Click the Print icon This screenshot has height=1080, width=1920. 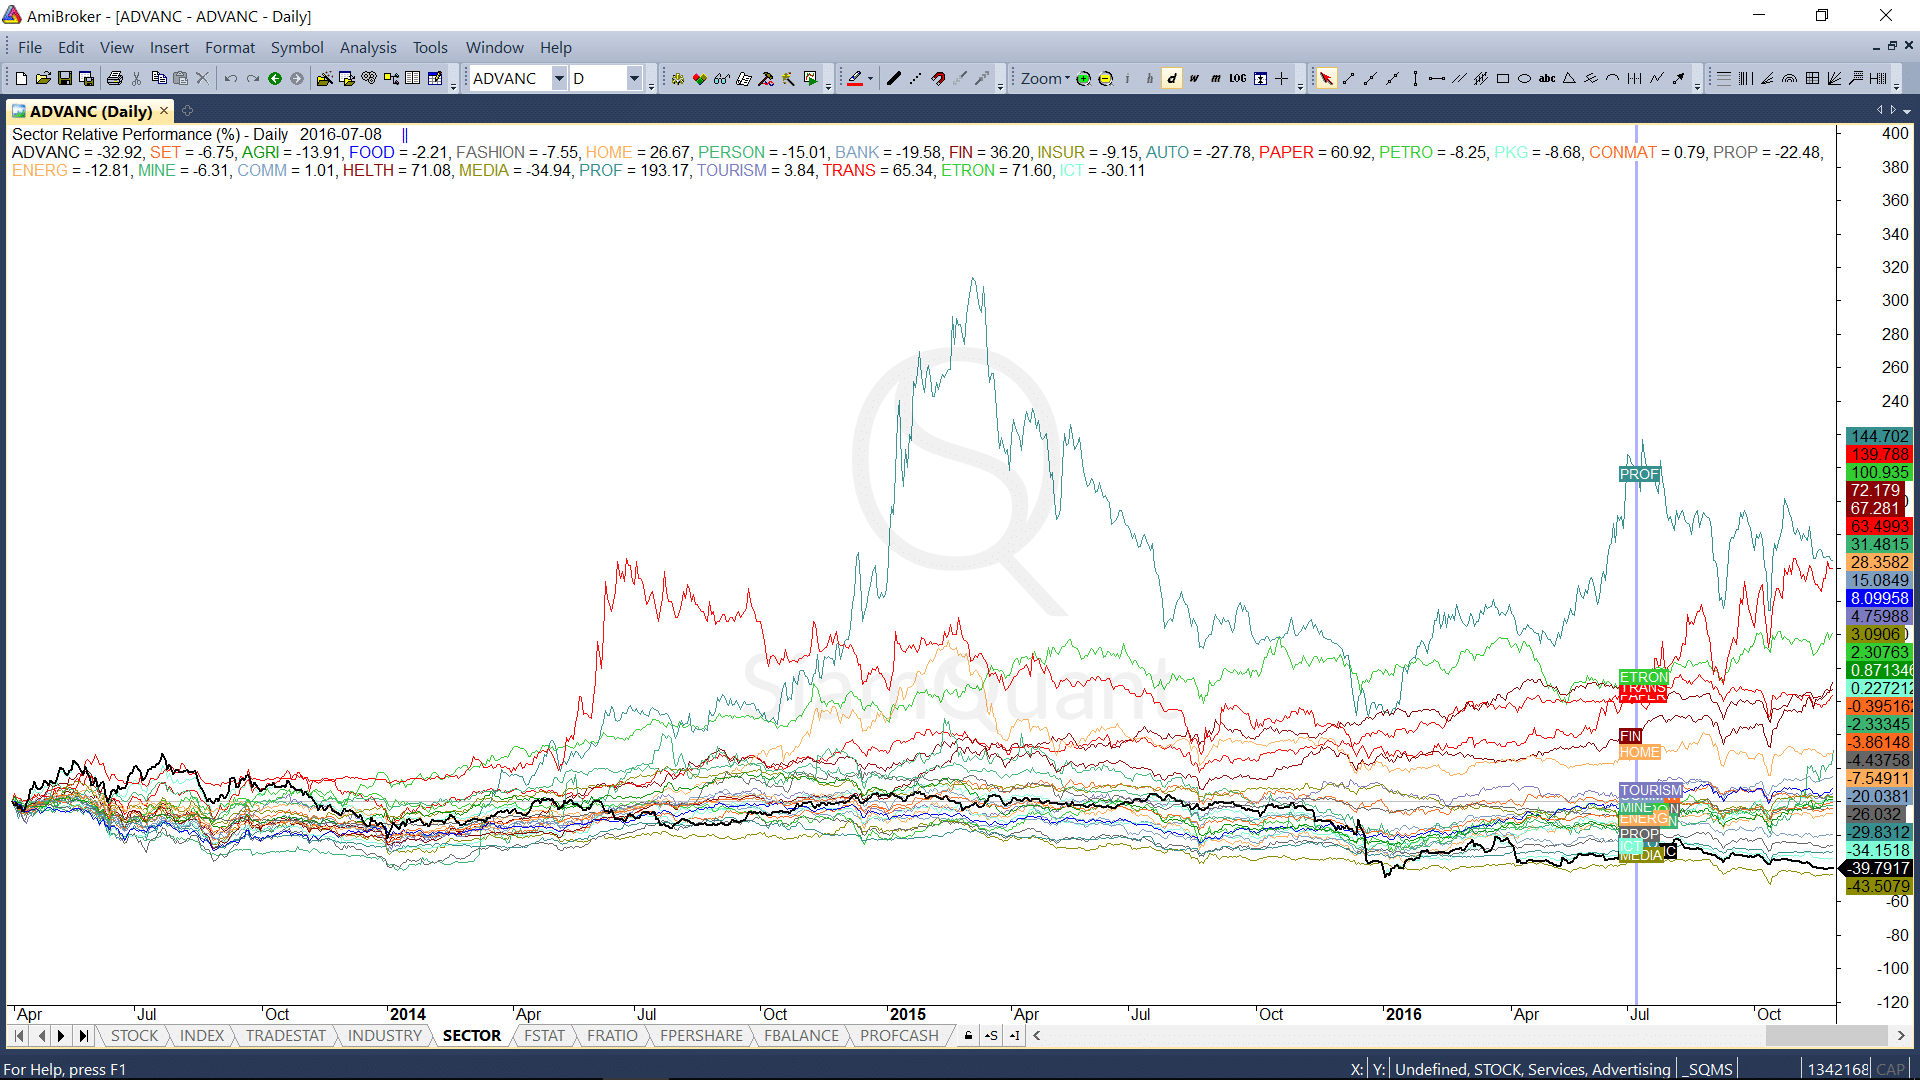point(115,78)
